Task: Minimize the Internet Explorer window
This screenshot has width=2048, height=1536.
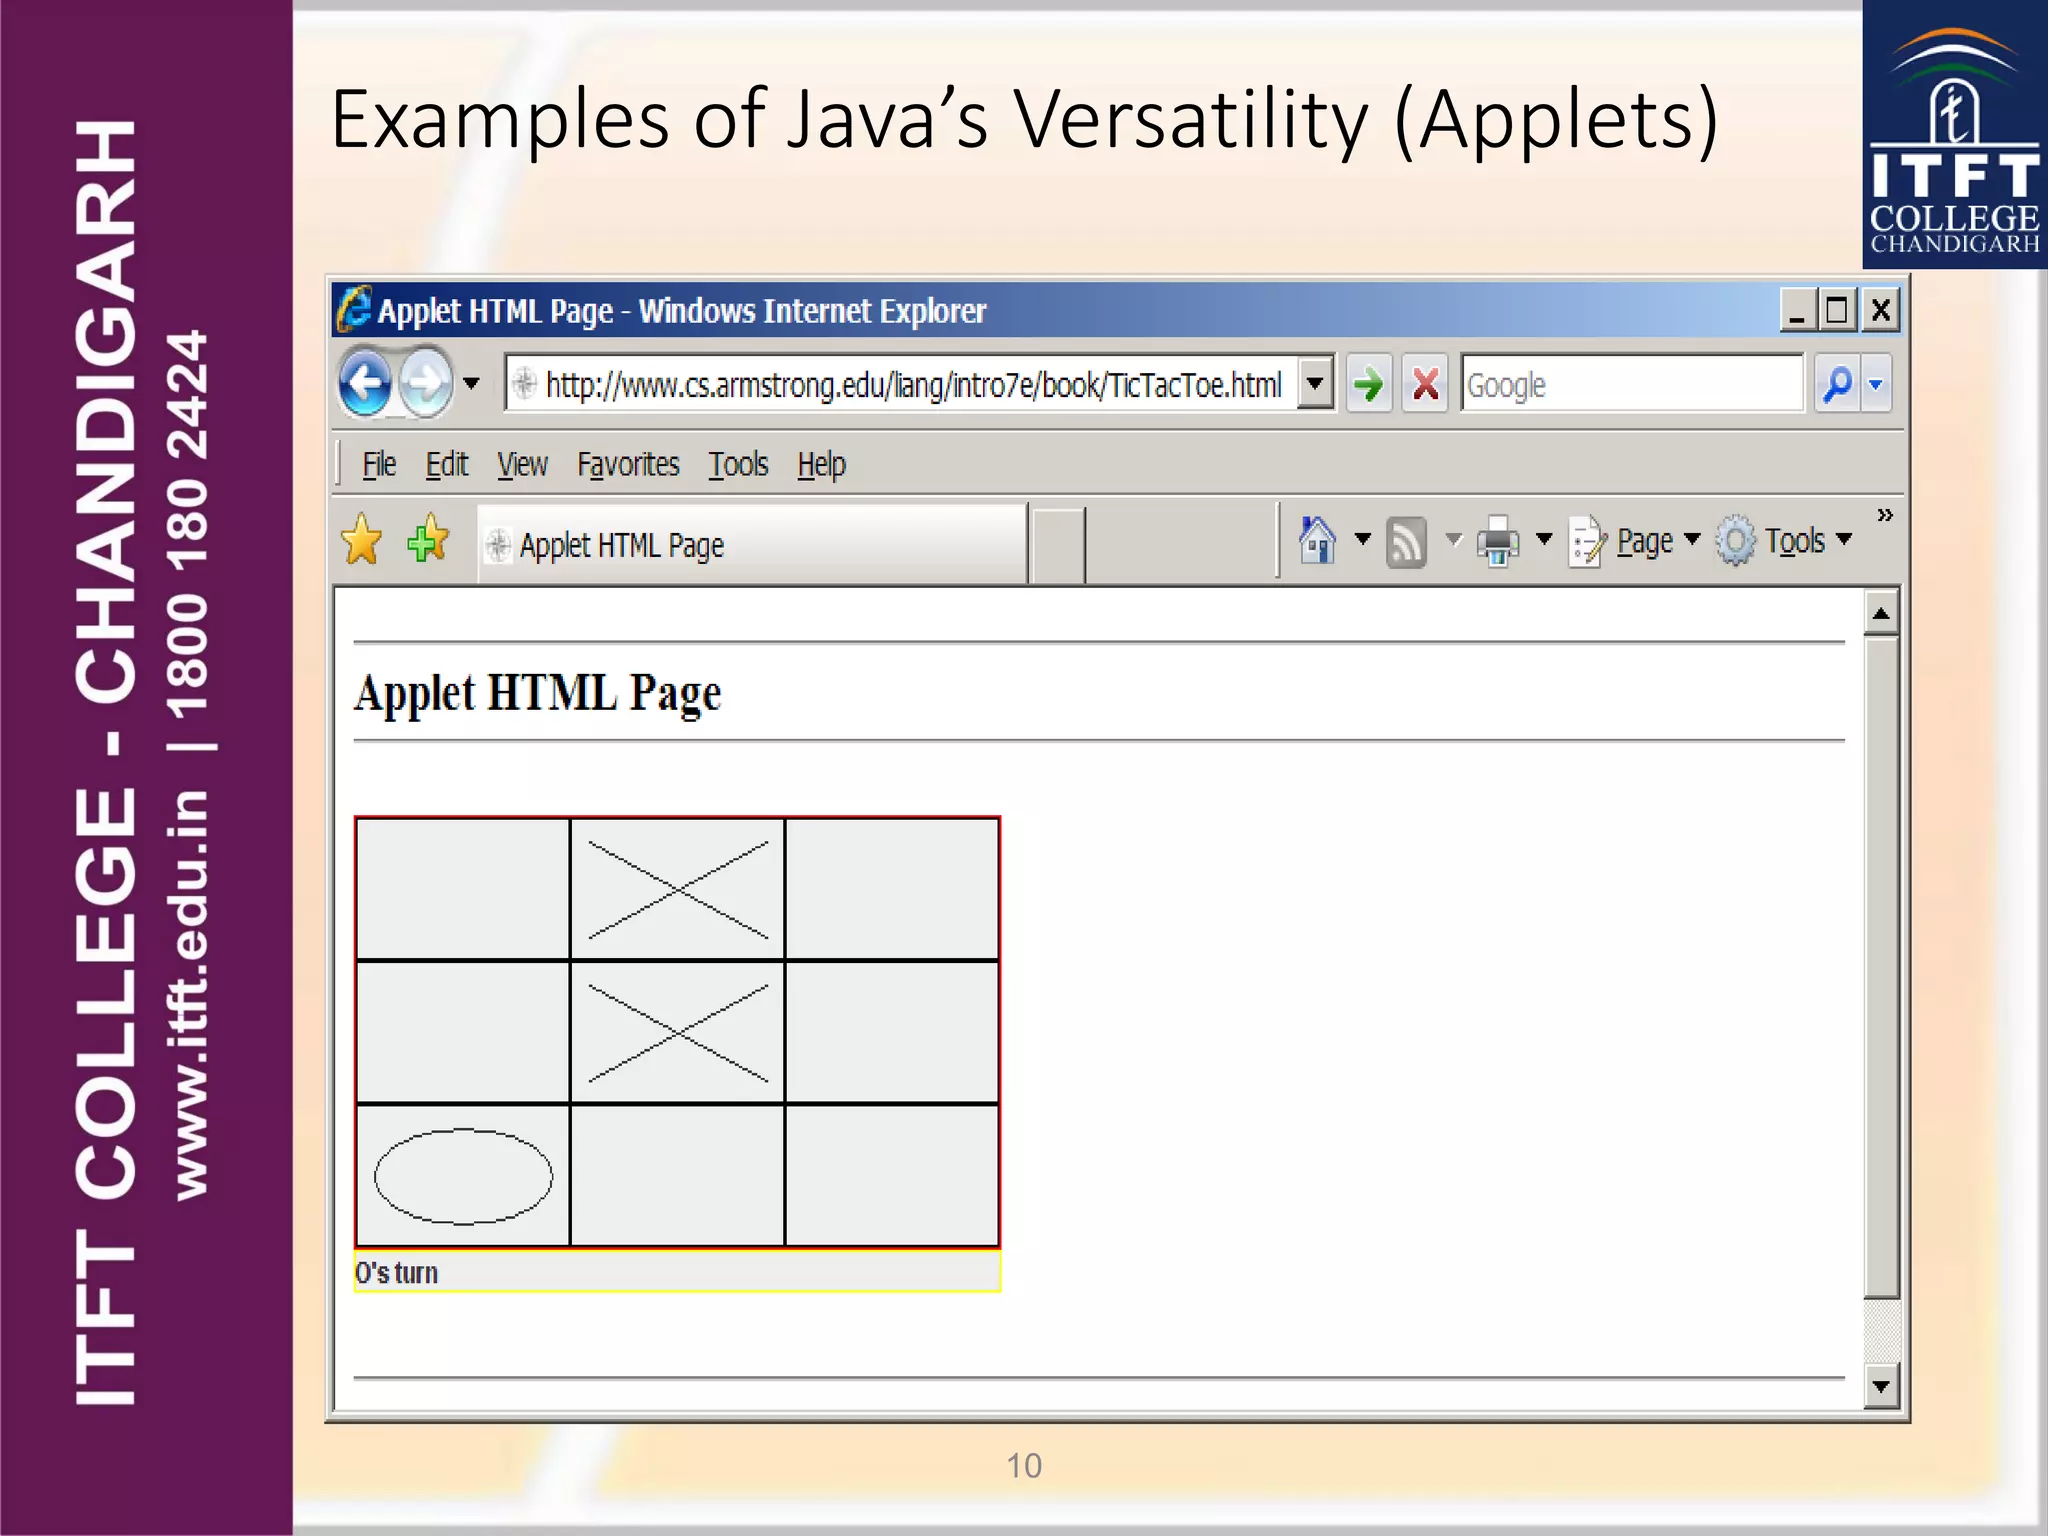Action: tap(1797, 310)
